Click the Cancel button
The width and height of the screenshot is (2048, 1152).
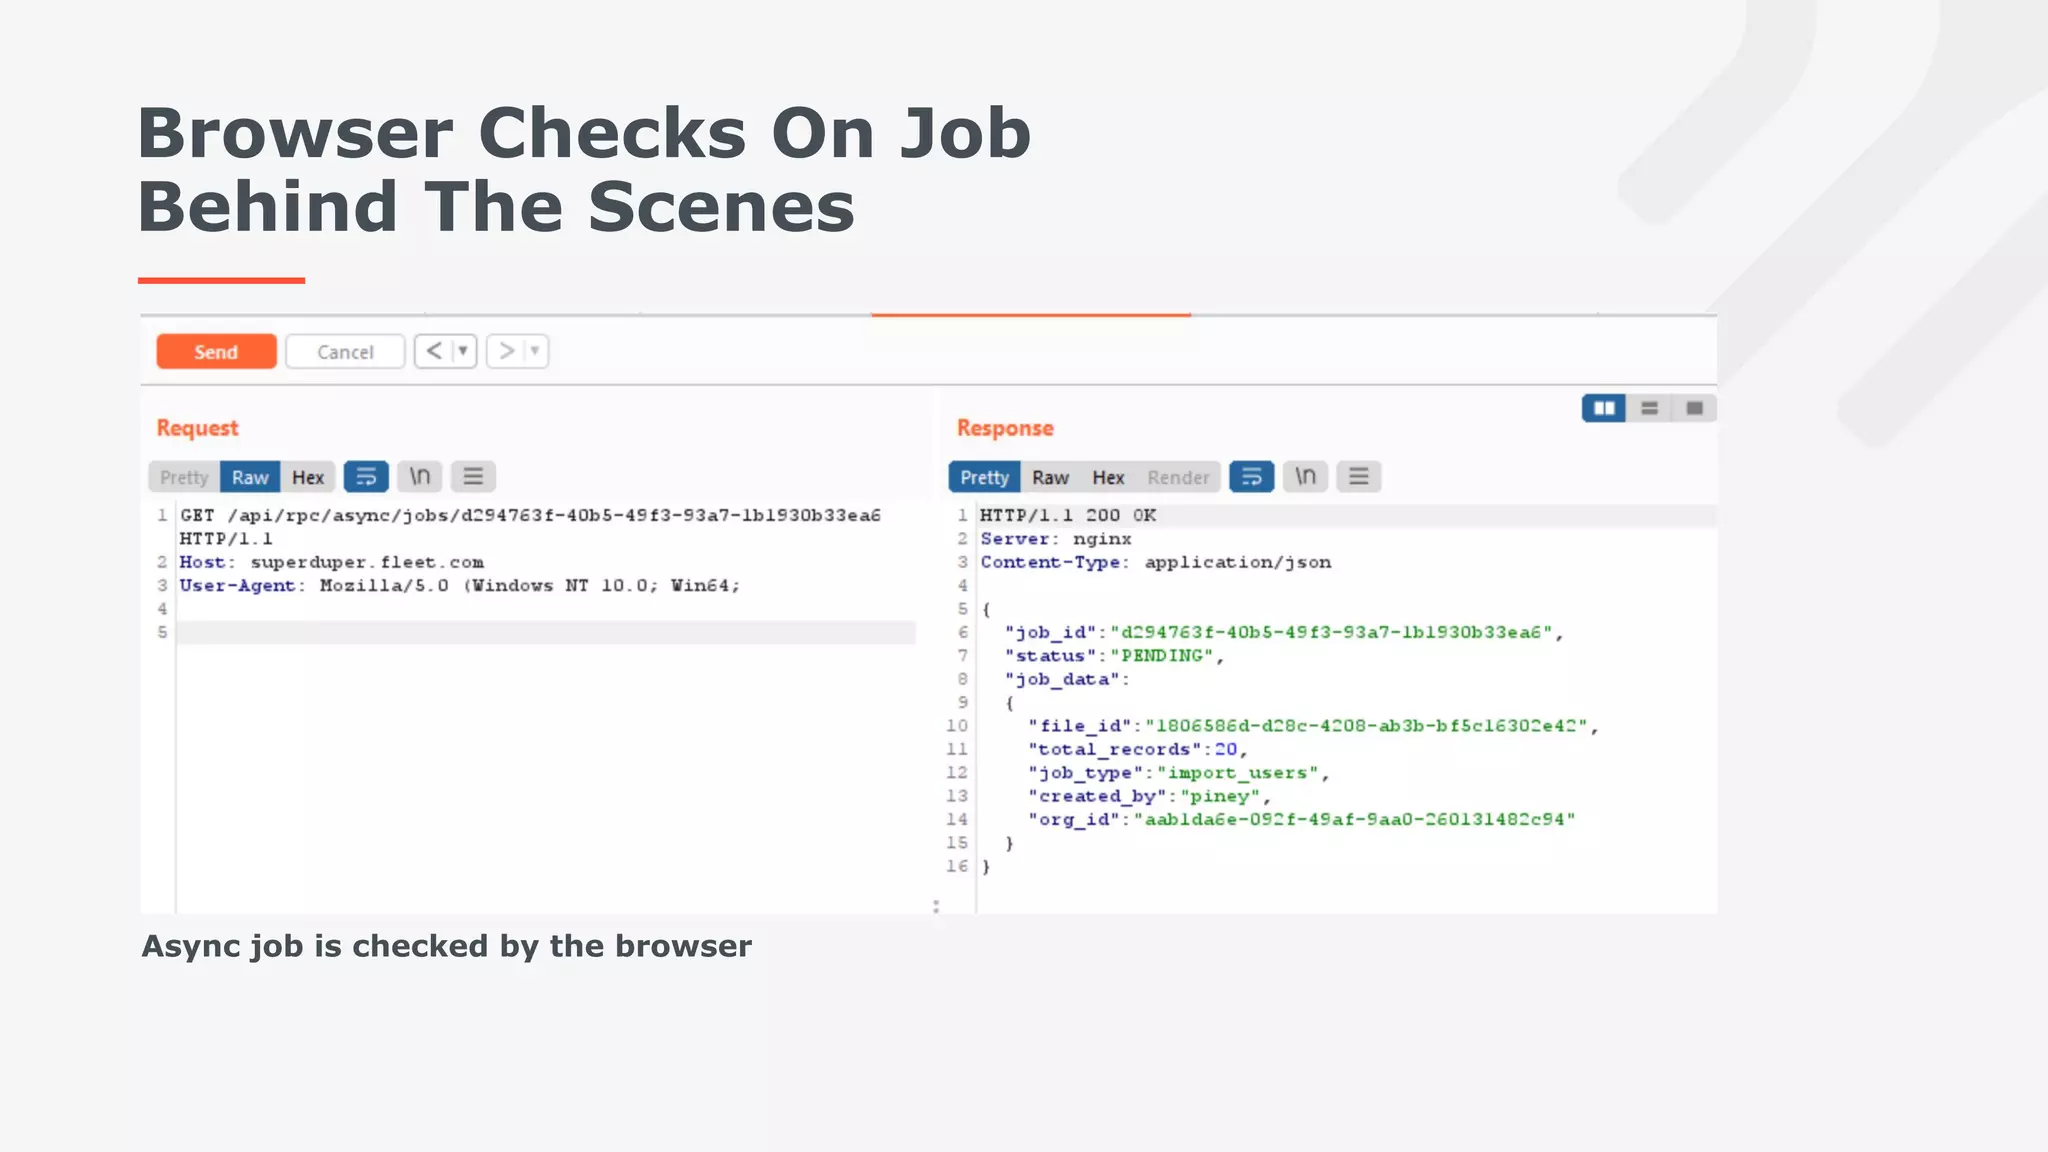[x=345, y=351]
